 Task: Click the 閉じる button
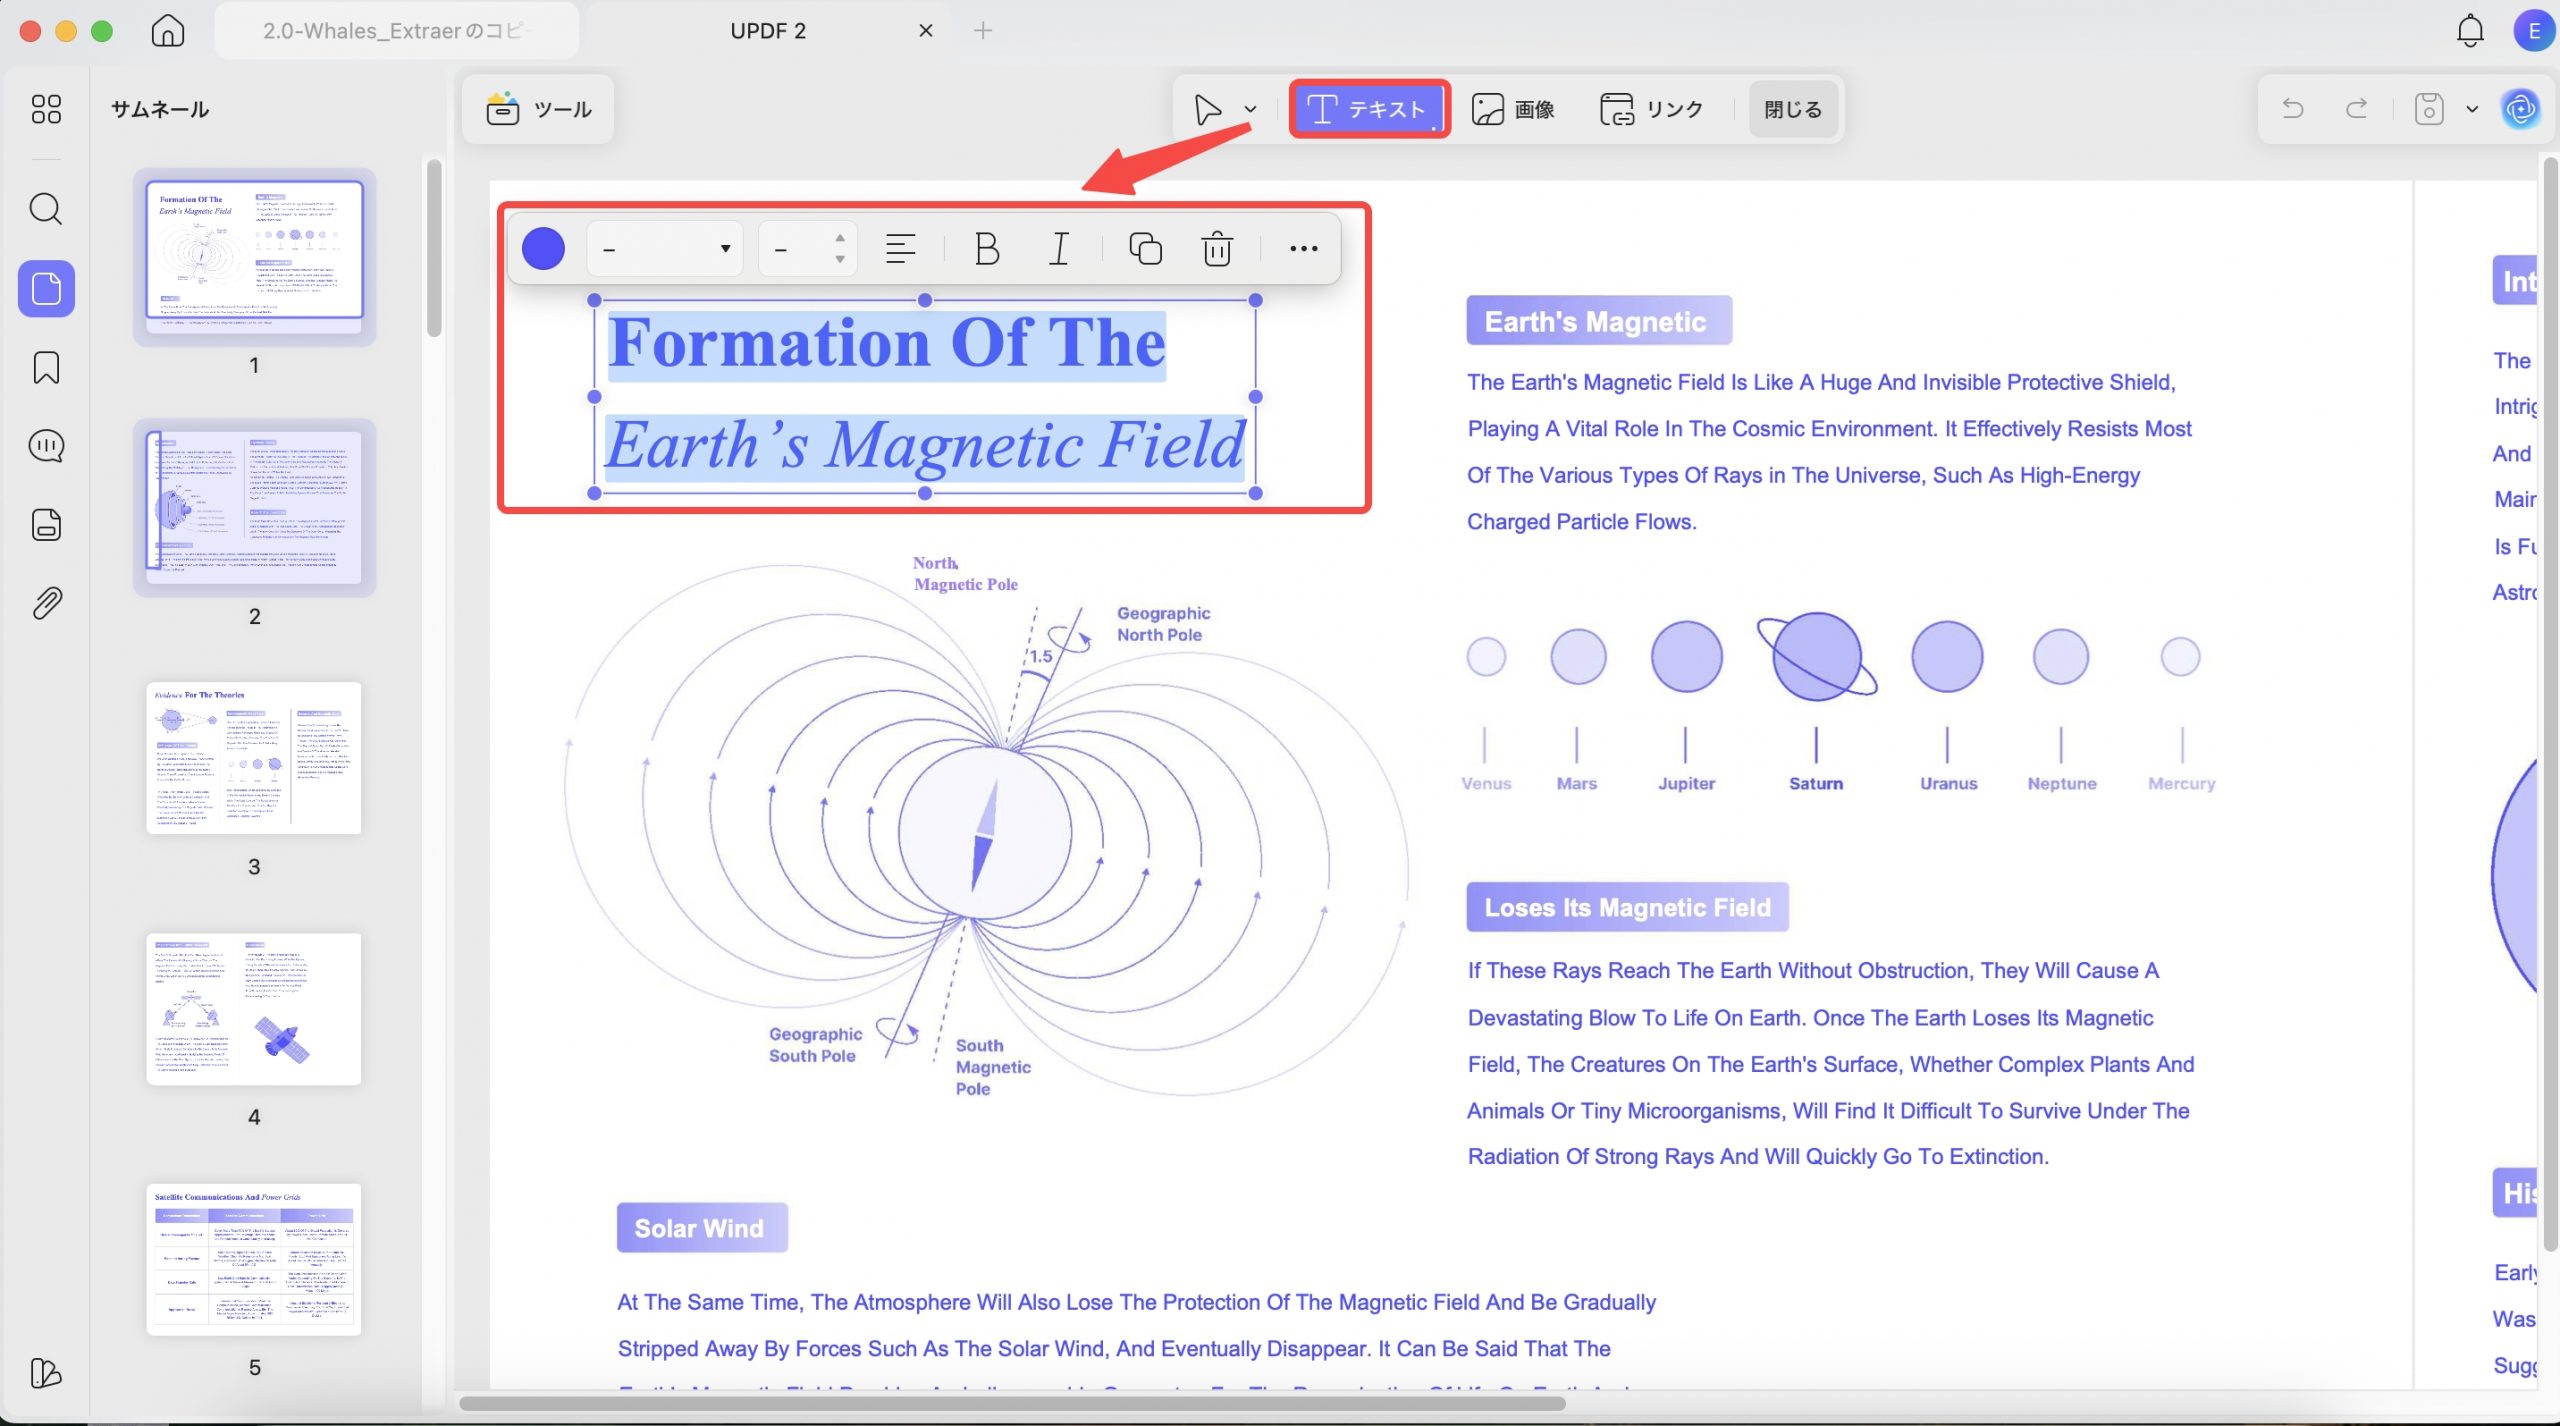1792,108
